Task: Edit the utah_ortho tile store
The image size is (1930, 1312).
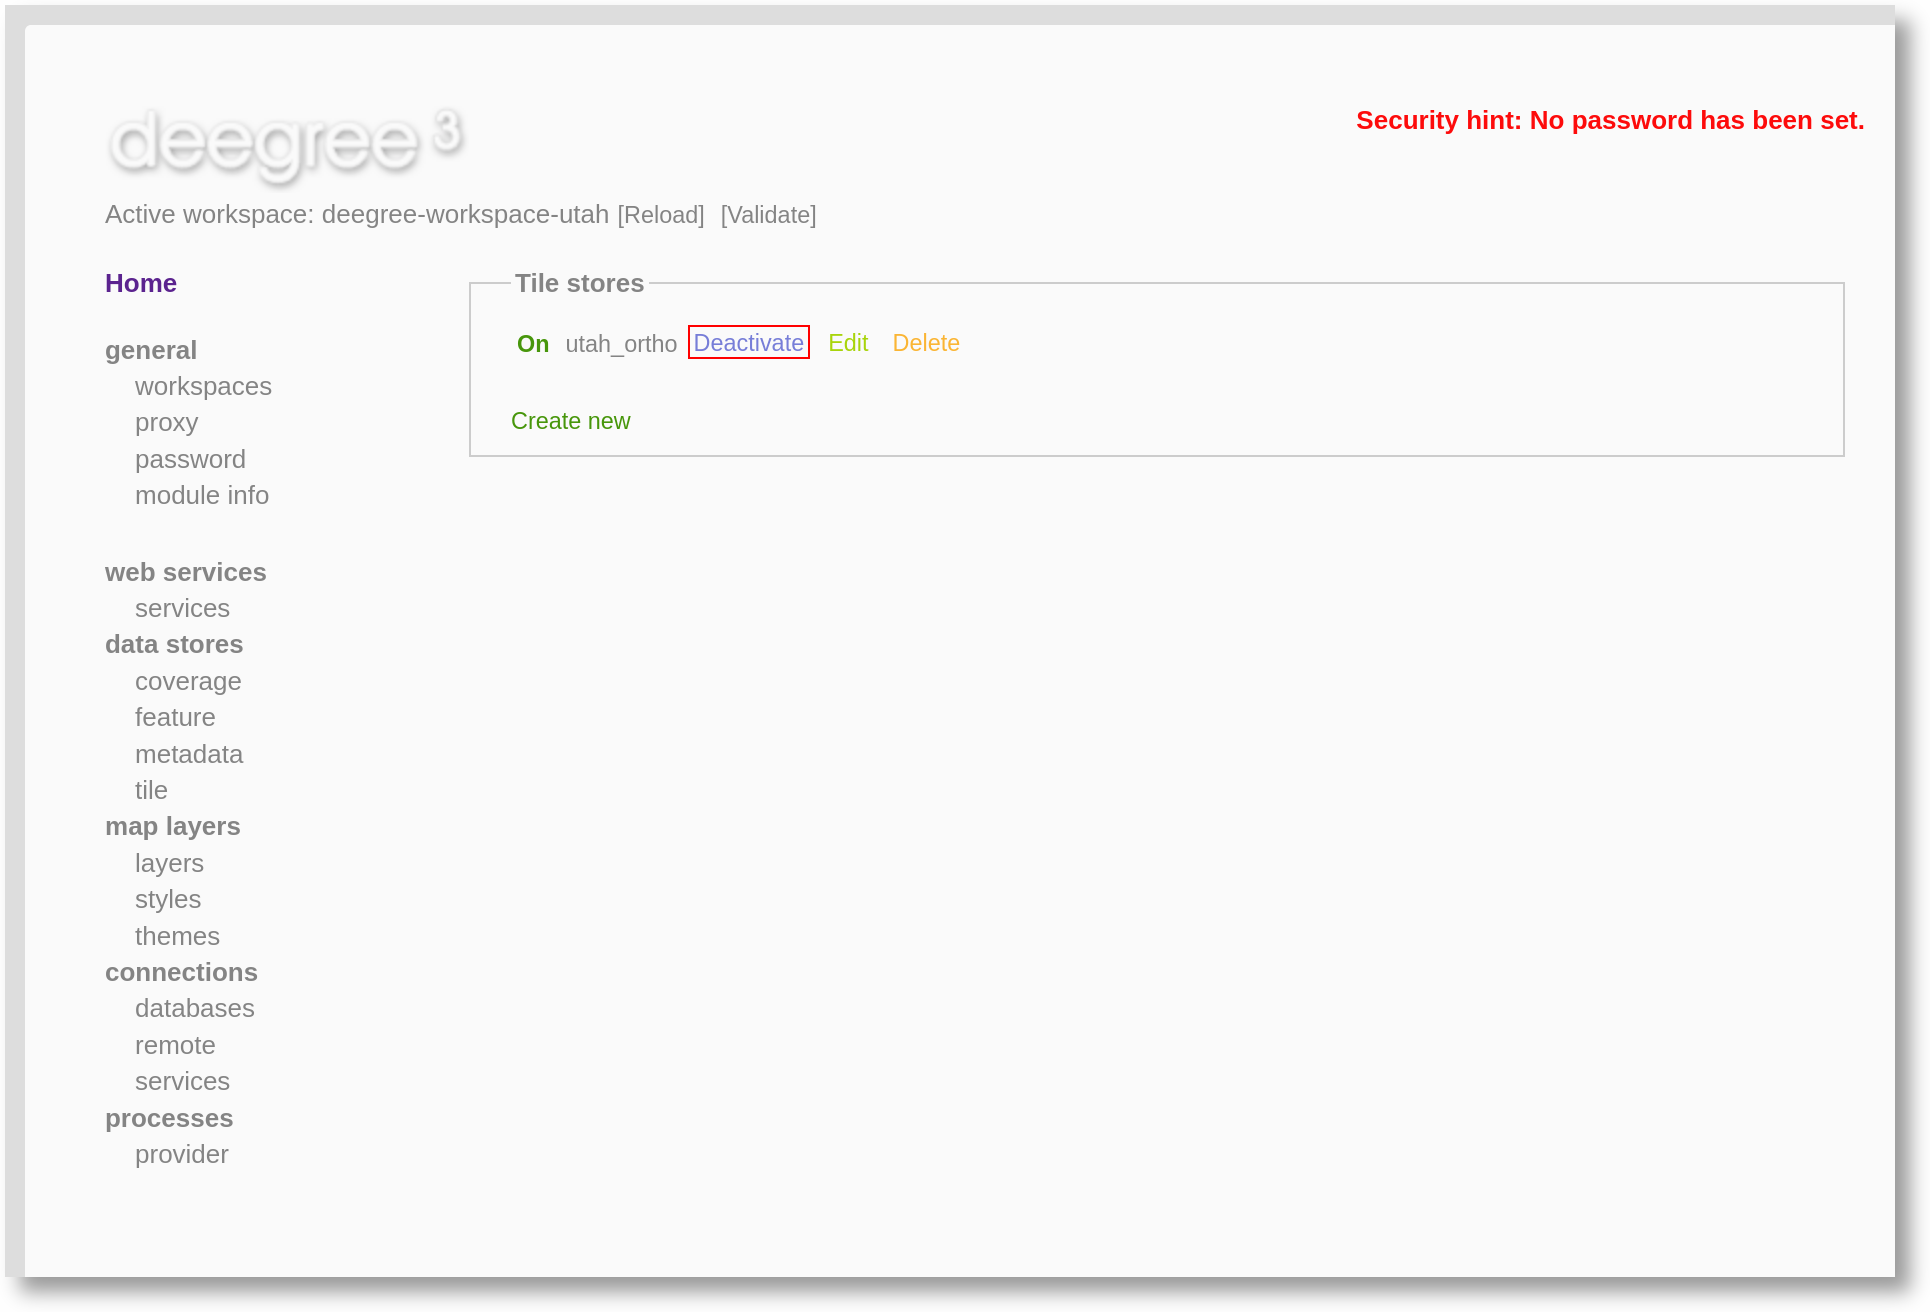Action: point(848,343)
